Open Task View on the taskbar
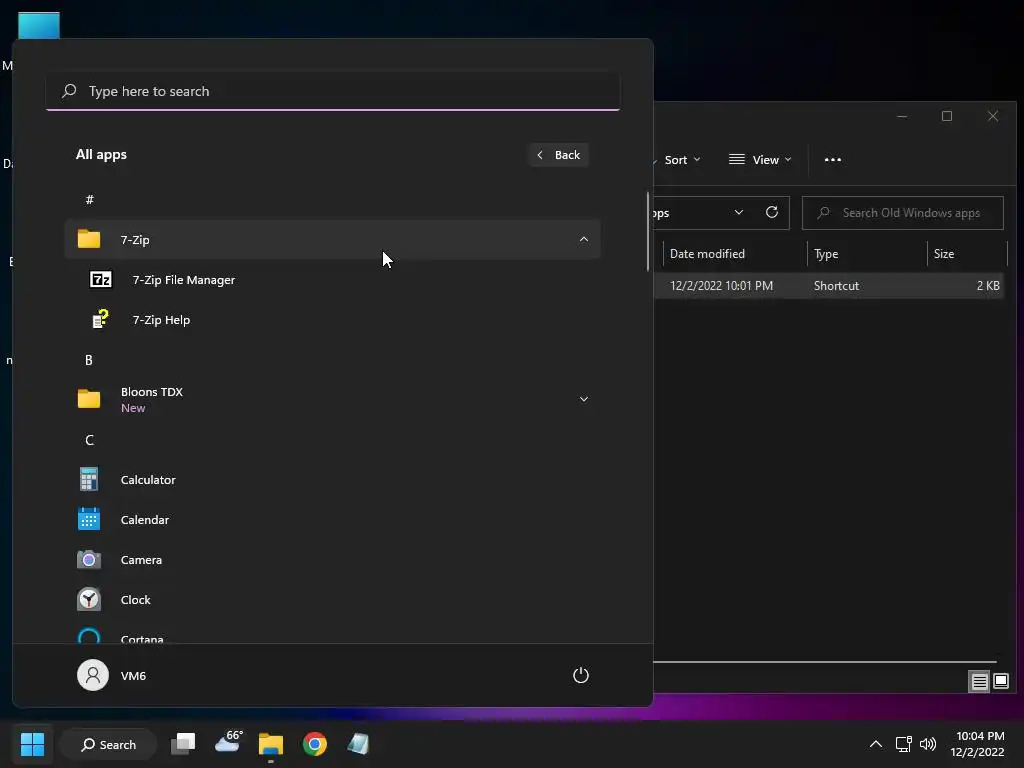Image resolution: width=1024 pixels, height=768 pixels. click(184, 744)
